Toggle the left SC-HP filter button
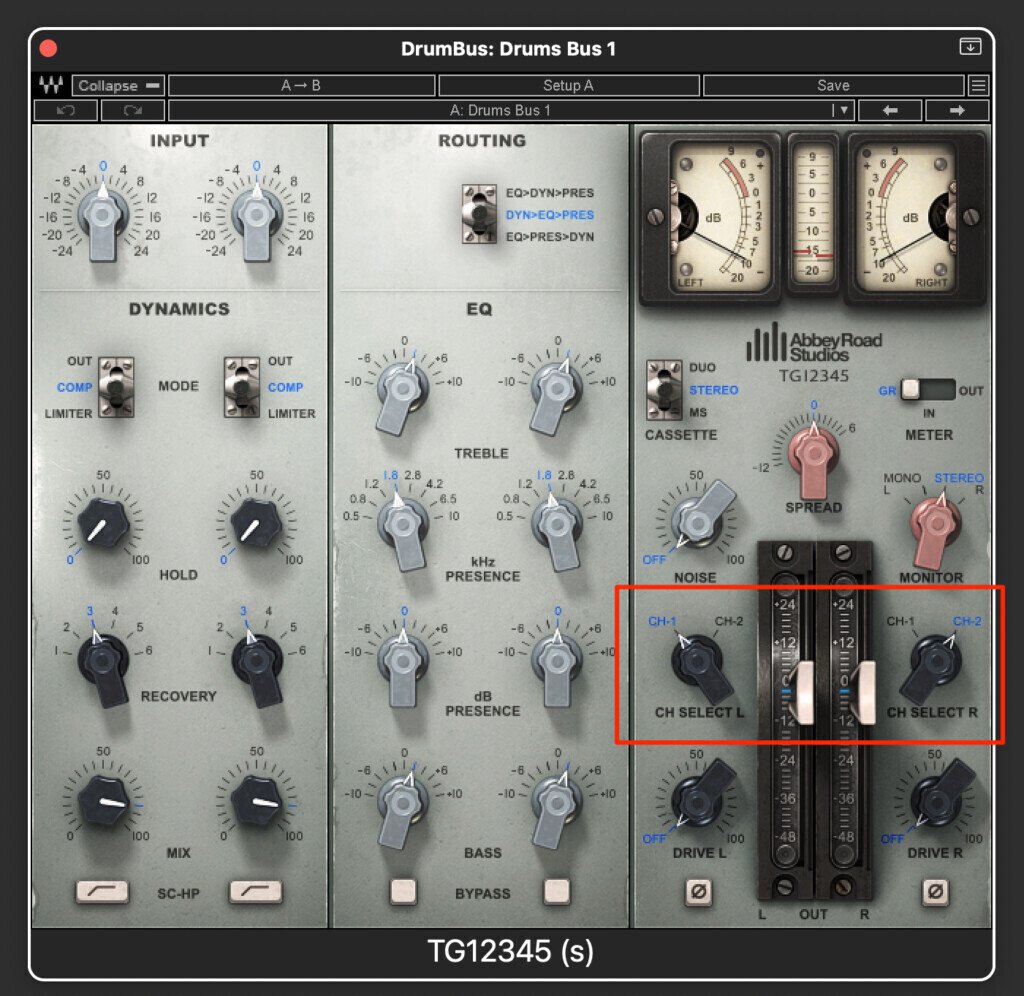 (103, 891)
